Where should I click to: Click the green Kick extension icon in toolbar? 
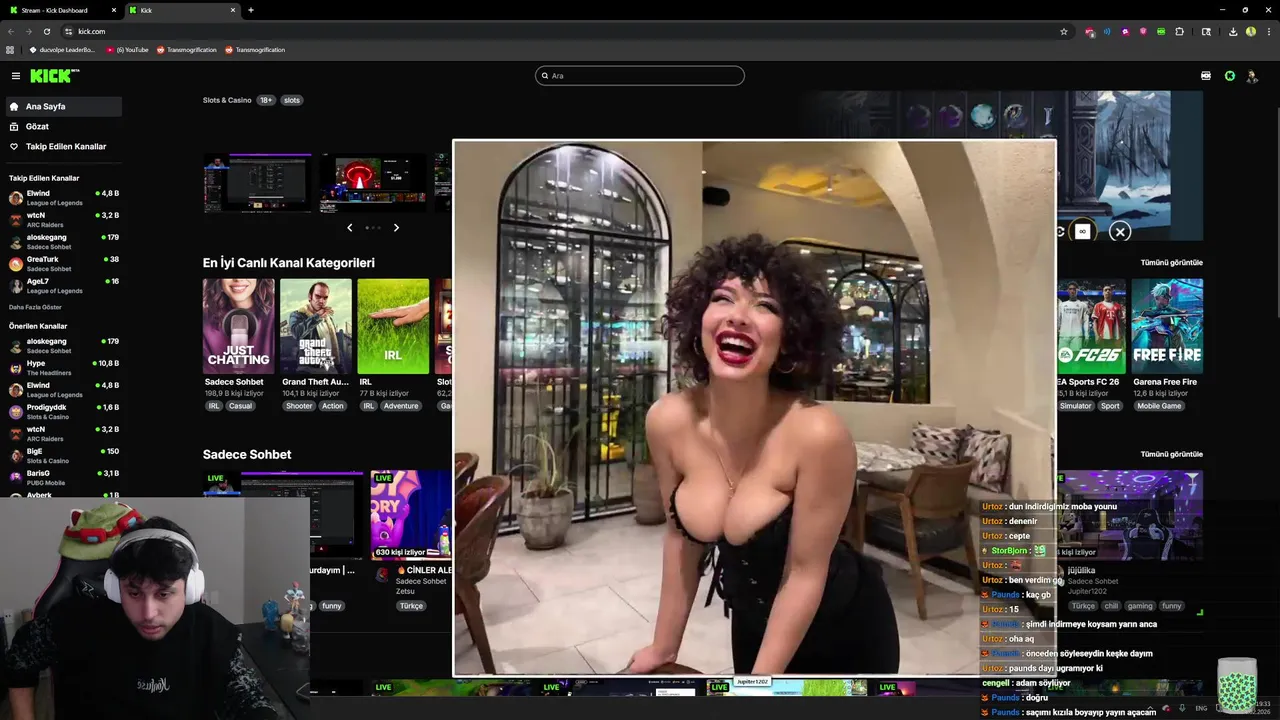pos(1161,31)
